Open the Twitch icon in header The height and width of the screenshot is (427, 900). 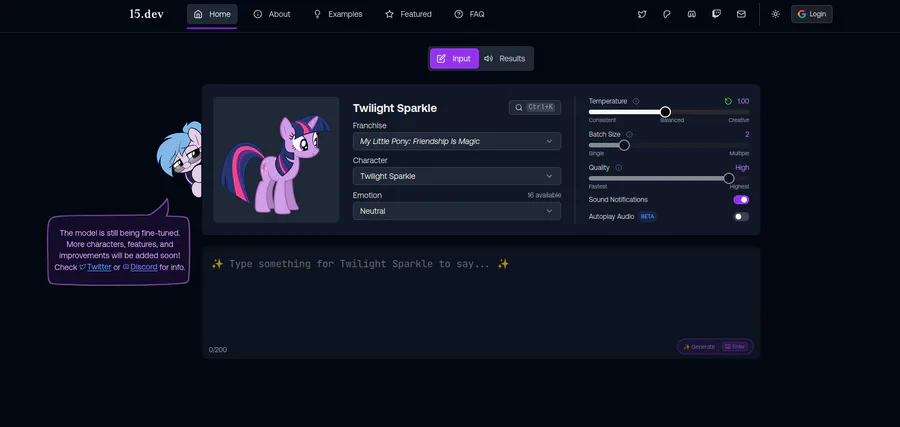coord(716,14)
